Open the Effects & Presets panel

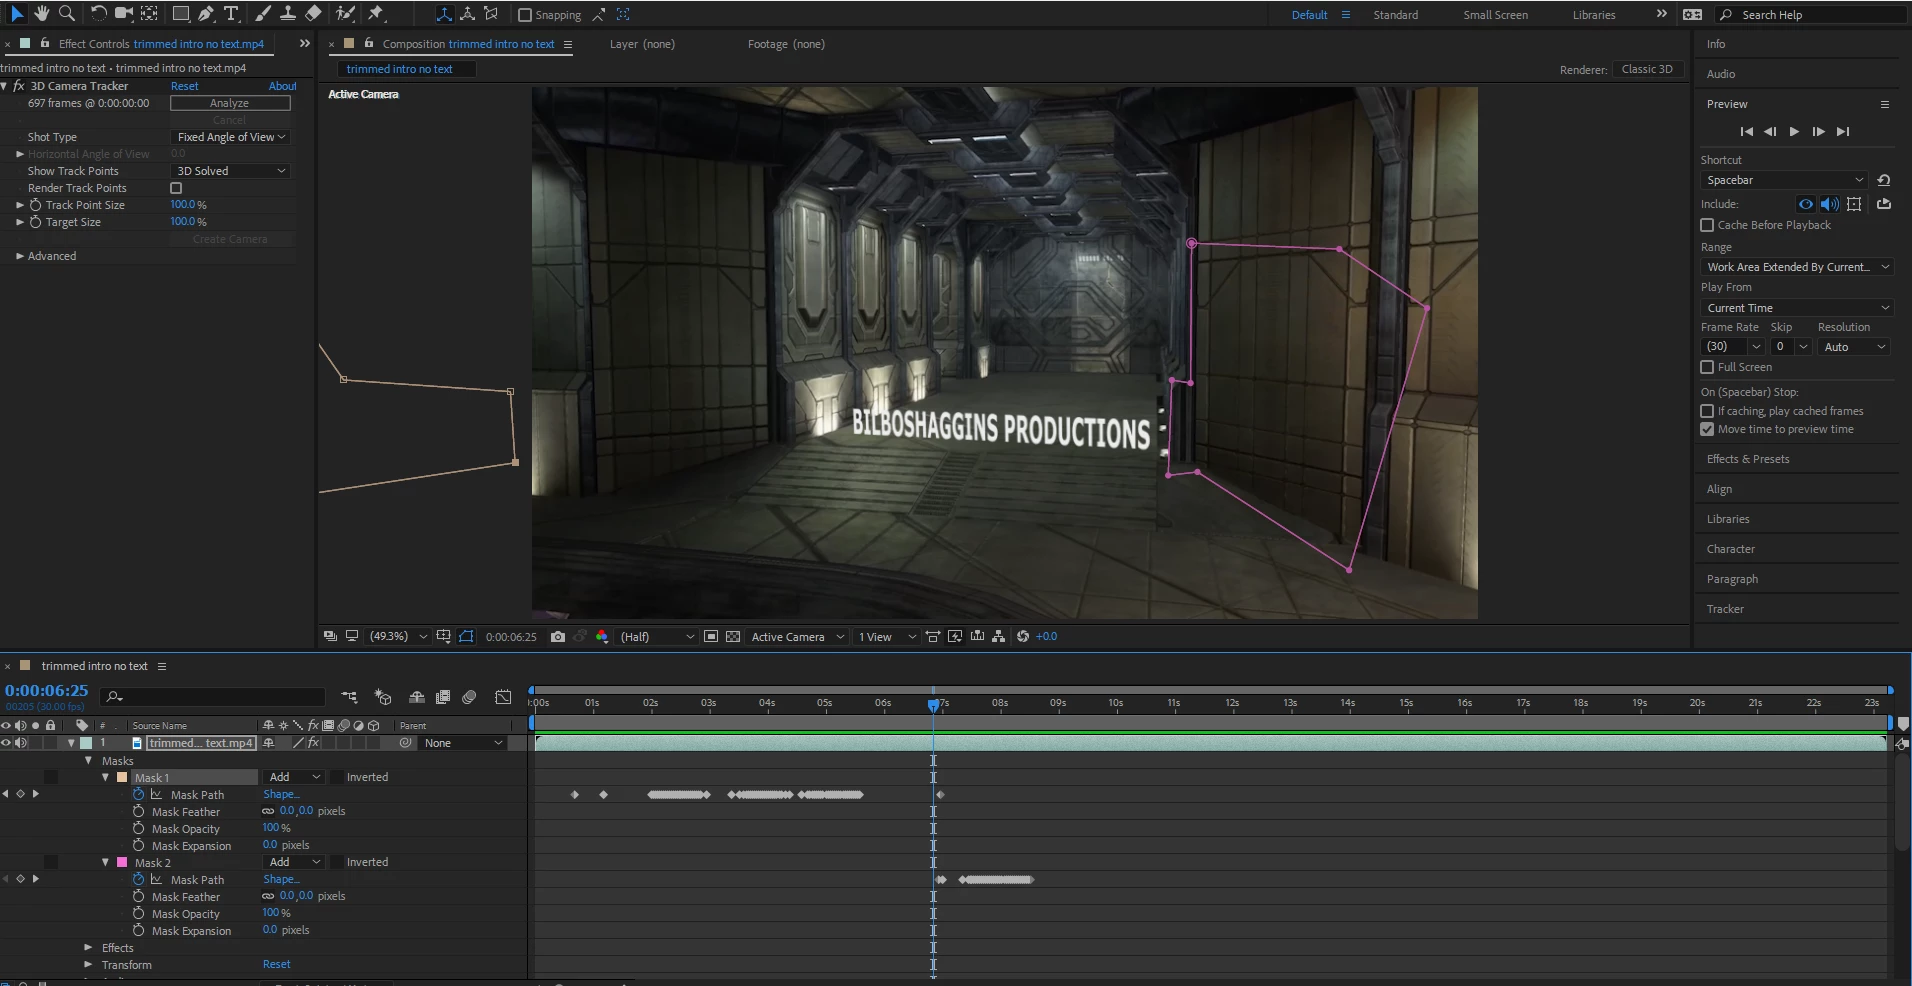pos(1747,459)
